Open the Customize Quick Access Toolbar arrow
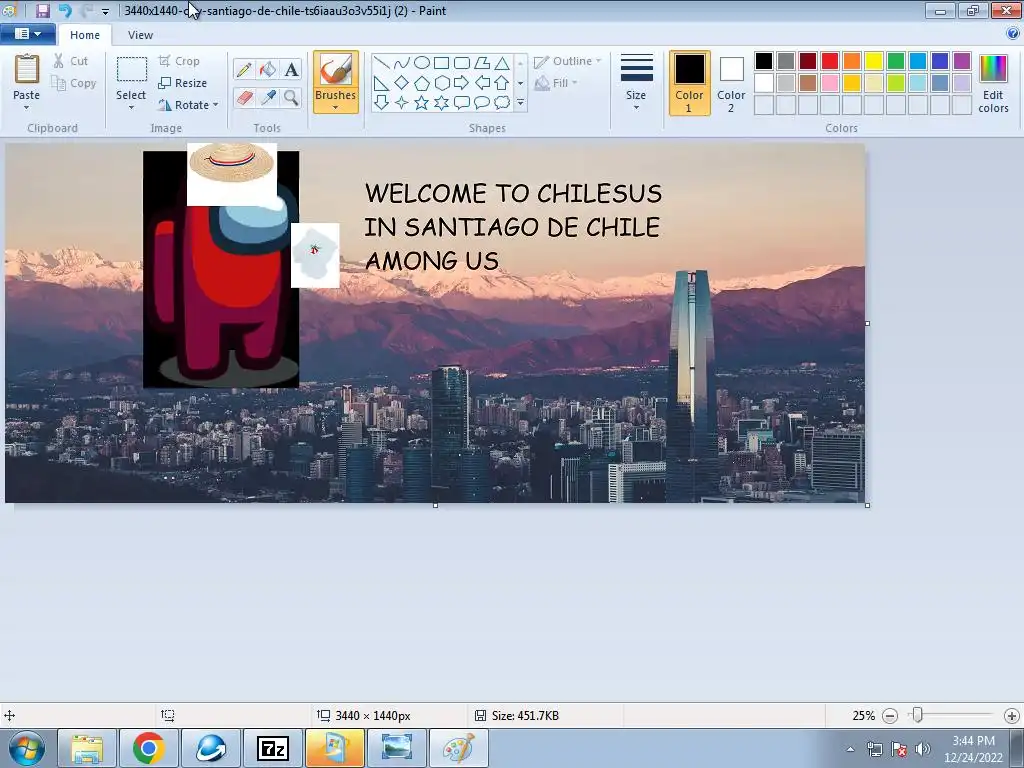 [x=105, y=11]
